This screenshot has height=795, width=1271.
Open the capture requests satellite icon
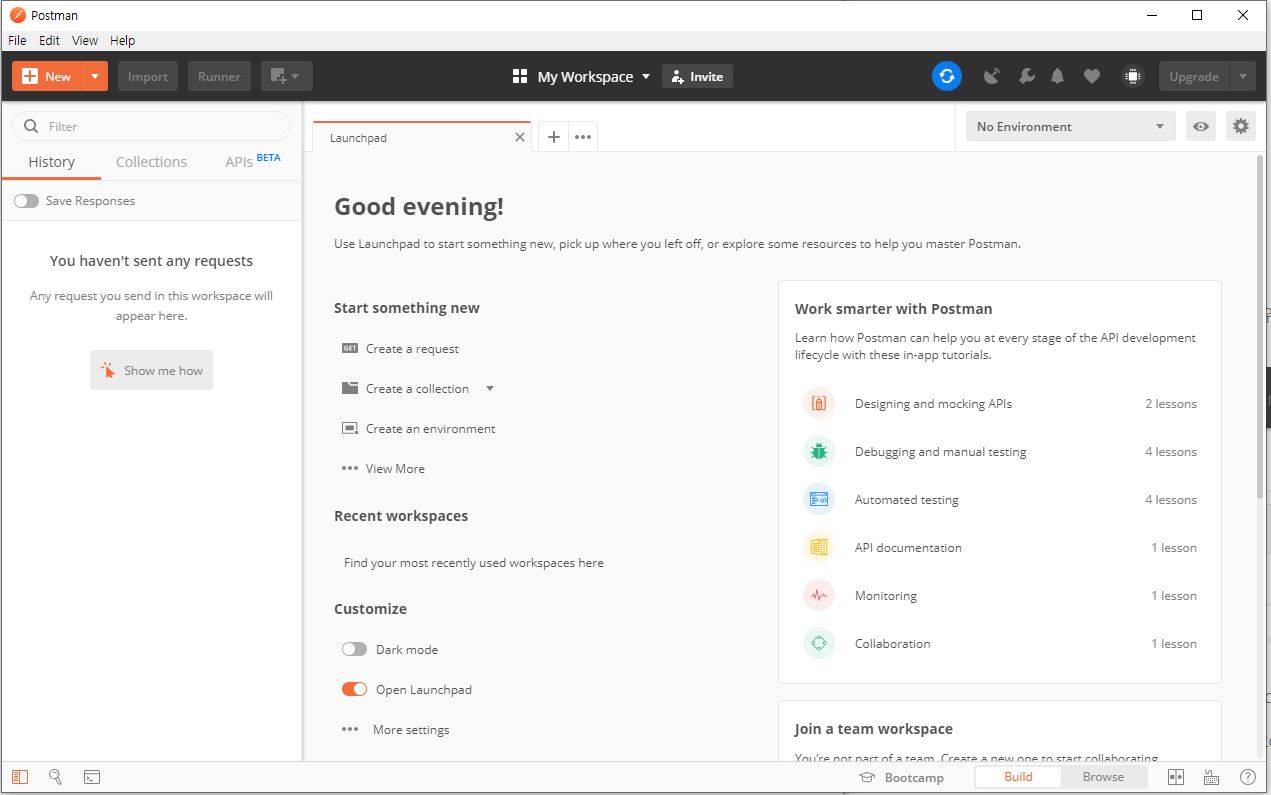tap(992, 76)
